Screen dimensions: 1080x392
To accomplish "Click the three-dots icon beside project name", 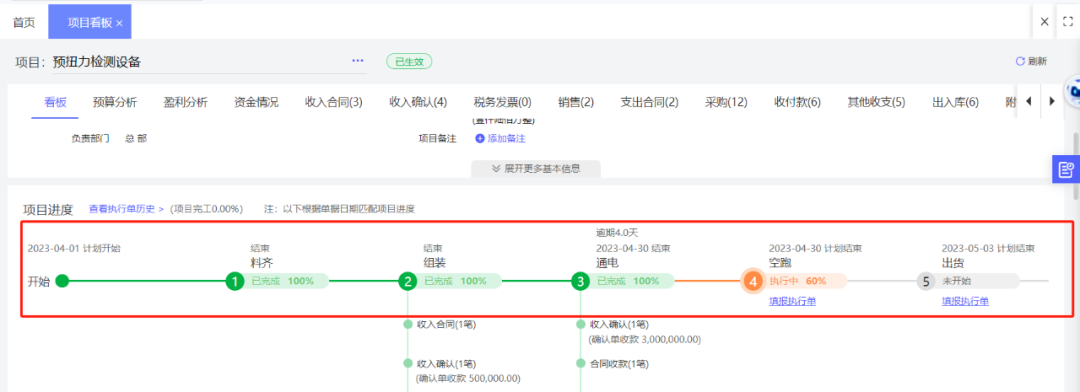I will pyautogui.click(x=357, y=61).
